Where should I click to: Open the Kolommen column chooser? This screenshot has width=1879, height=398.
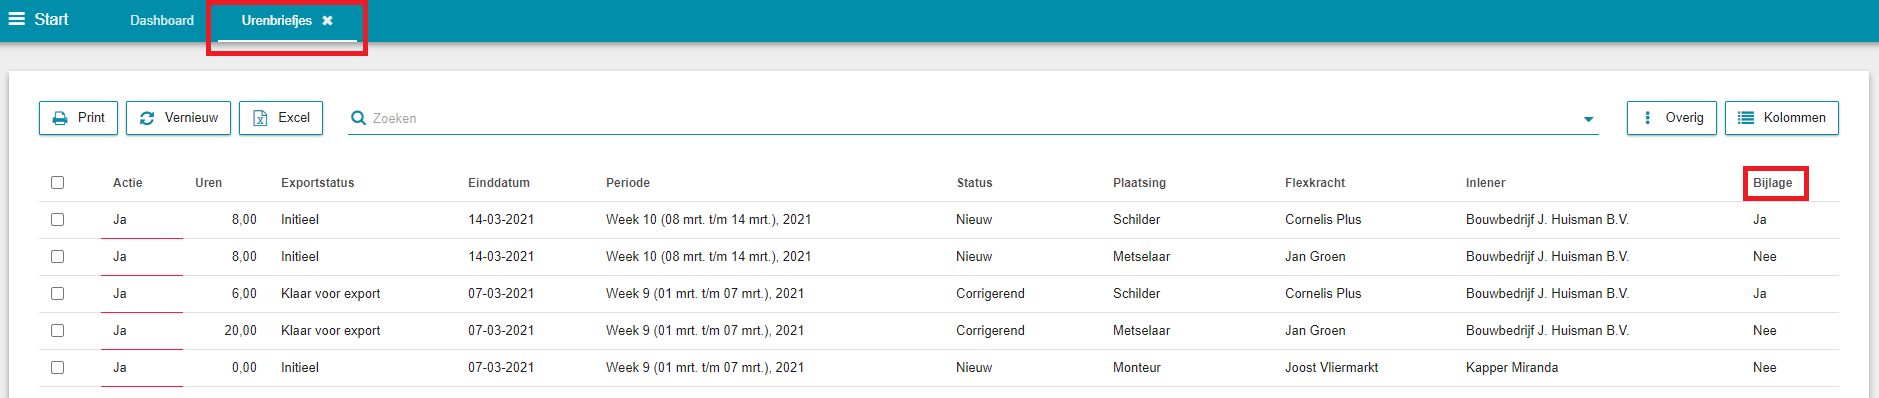[x=1781, y=118]
